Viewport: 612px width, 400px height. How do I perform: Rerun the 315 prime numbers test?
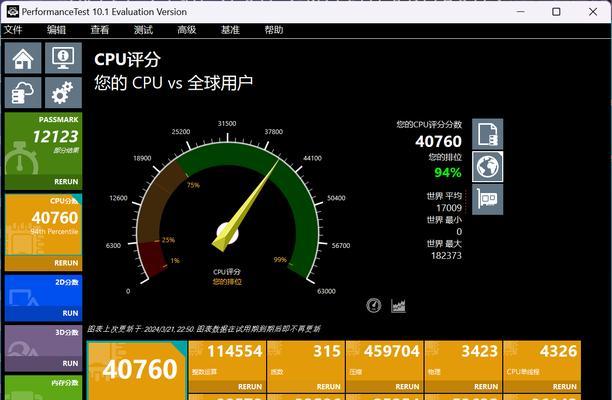[x=329, y=387]
